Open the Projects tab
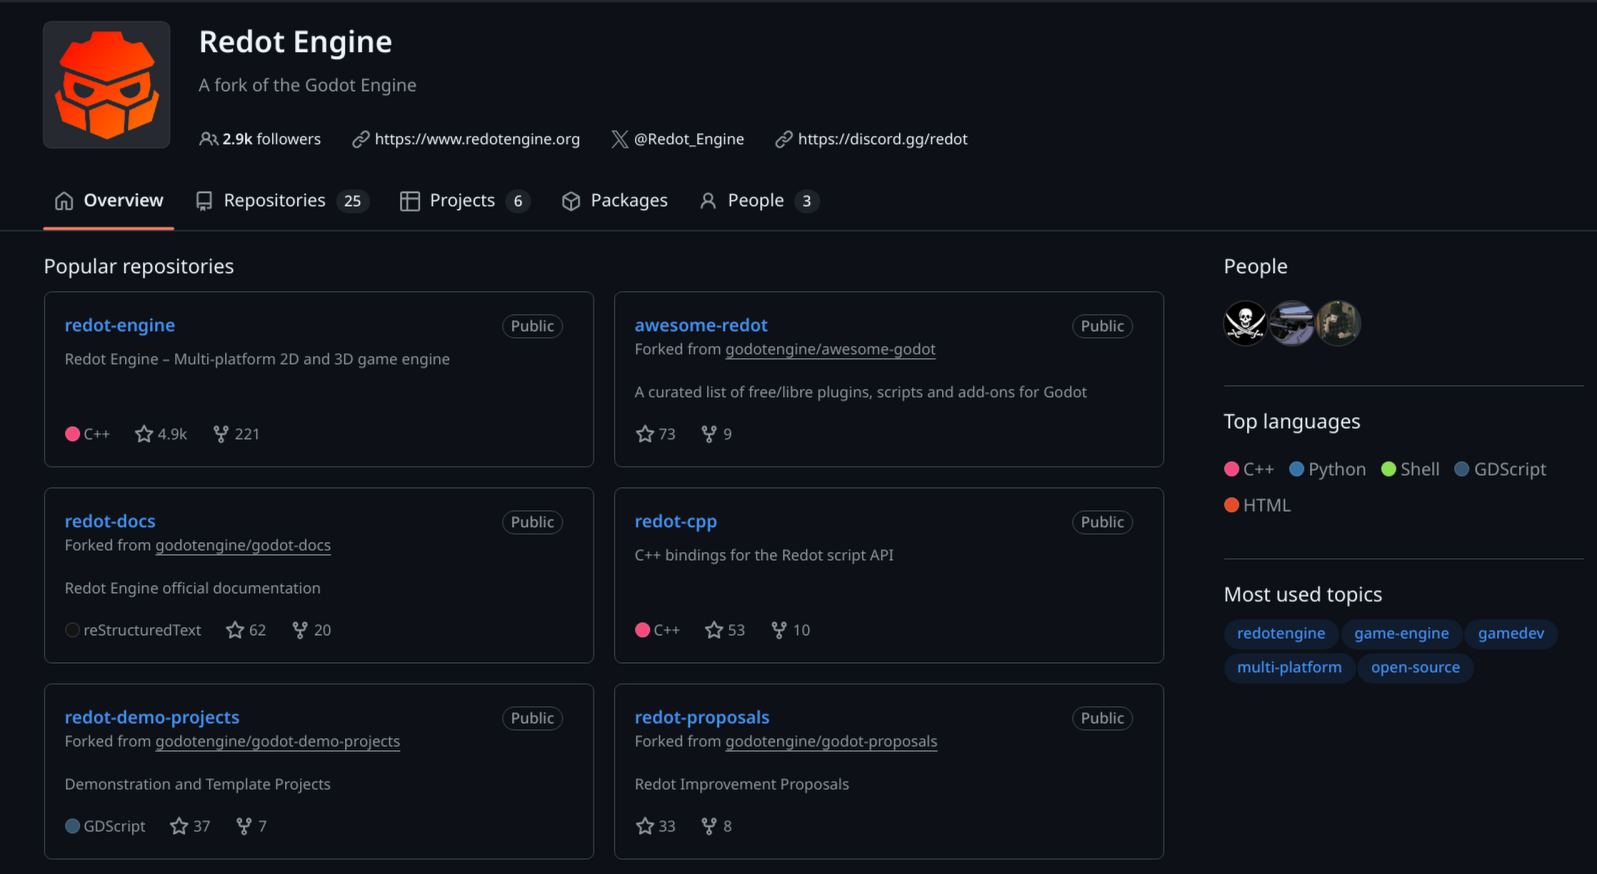Image resolution: width=1597 pixels, height=874 pixels. click(463, 201)
